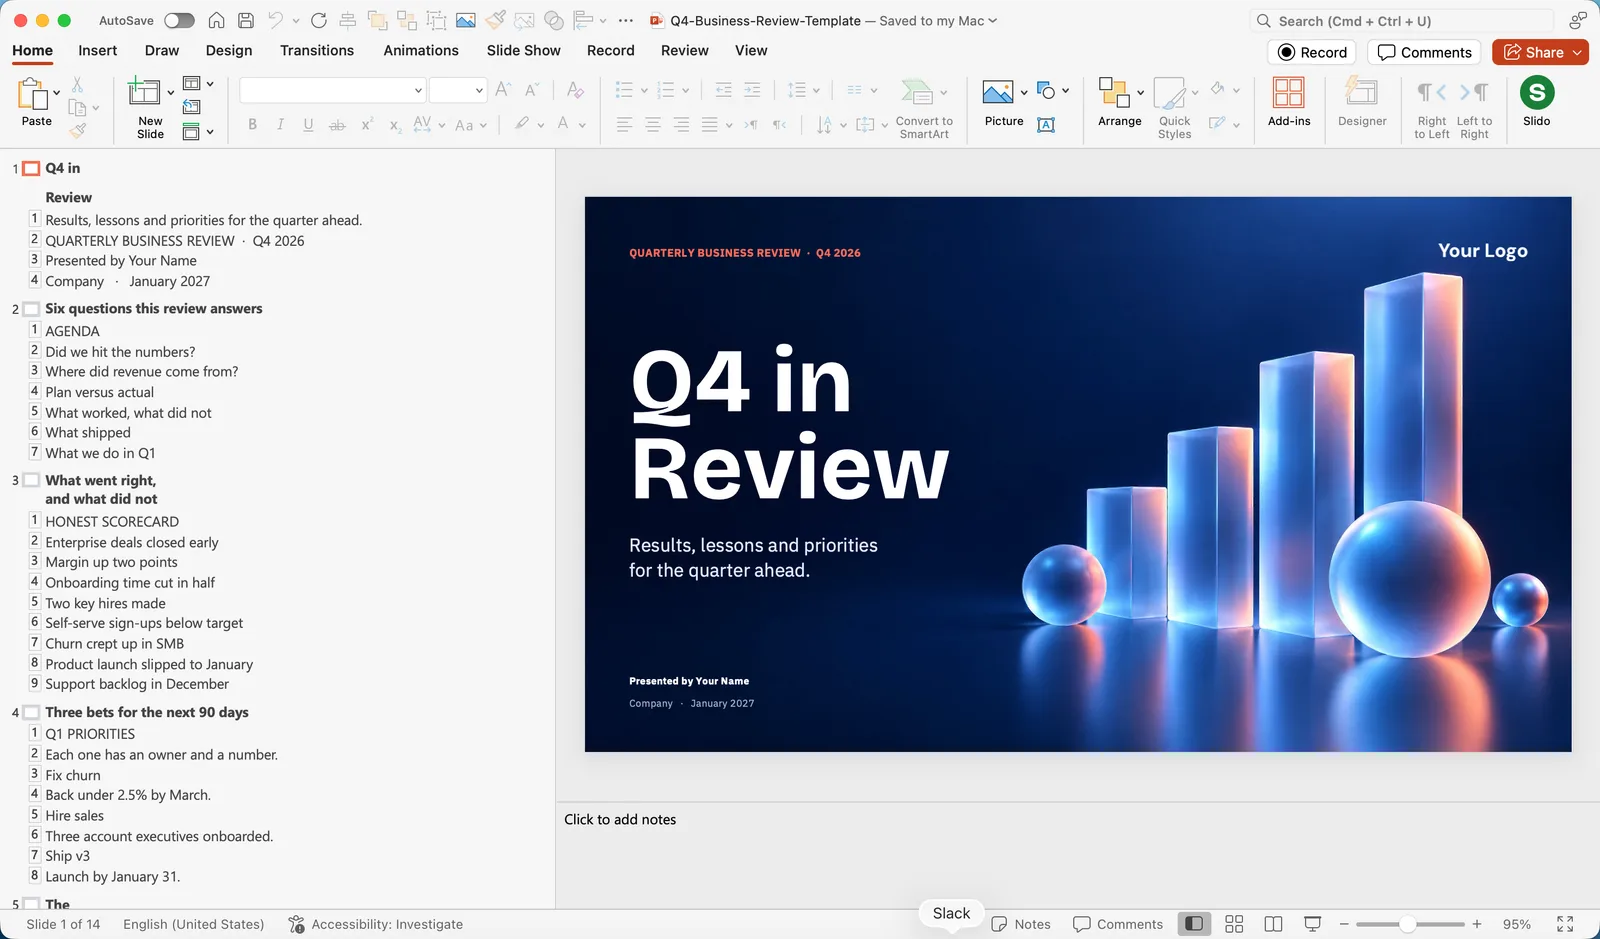The width and height of the screenshot is (1600, 939).
Task: Click the Undo arrow icon
Action: [275, 20]
